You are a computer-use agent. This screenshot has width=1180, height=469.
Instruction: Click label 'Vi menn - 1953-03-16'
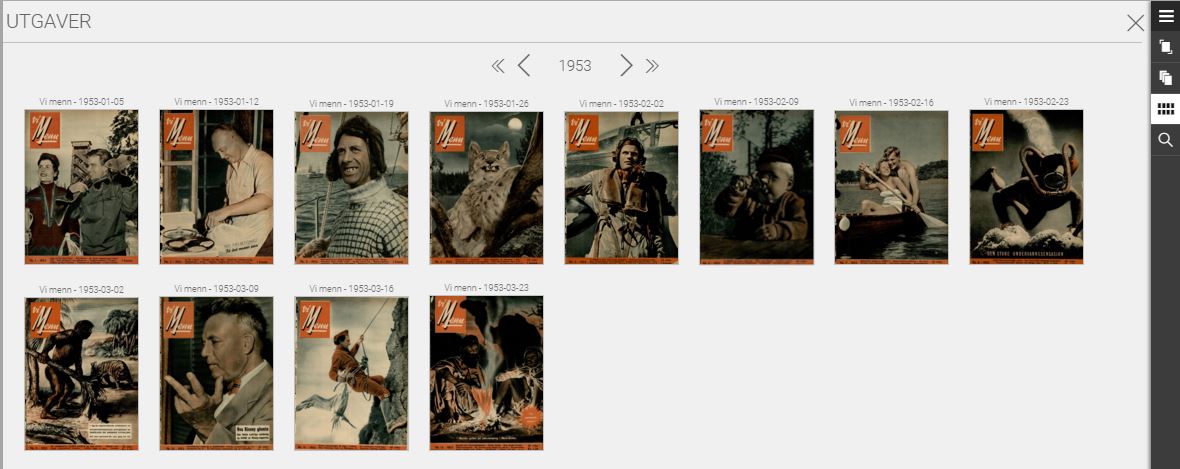tap(351, 289)
